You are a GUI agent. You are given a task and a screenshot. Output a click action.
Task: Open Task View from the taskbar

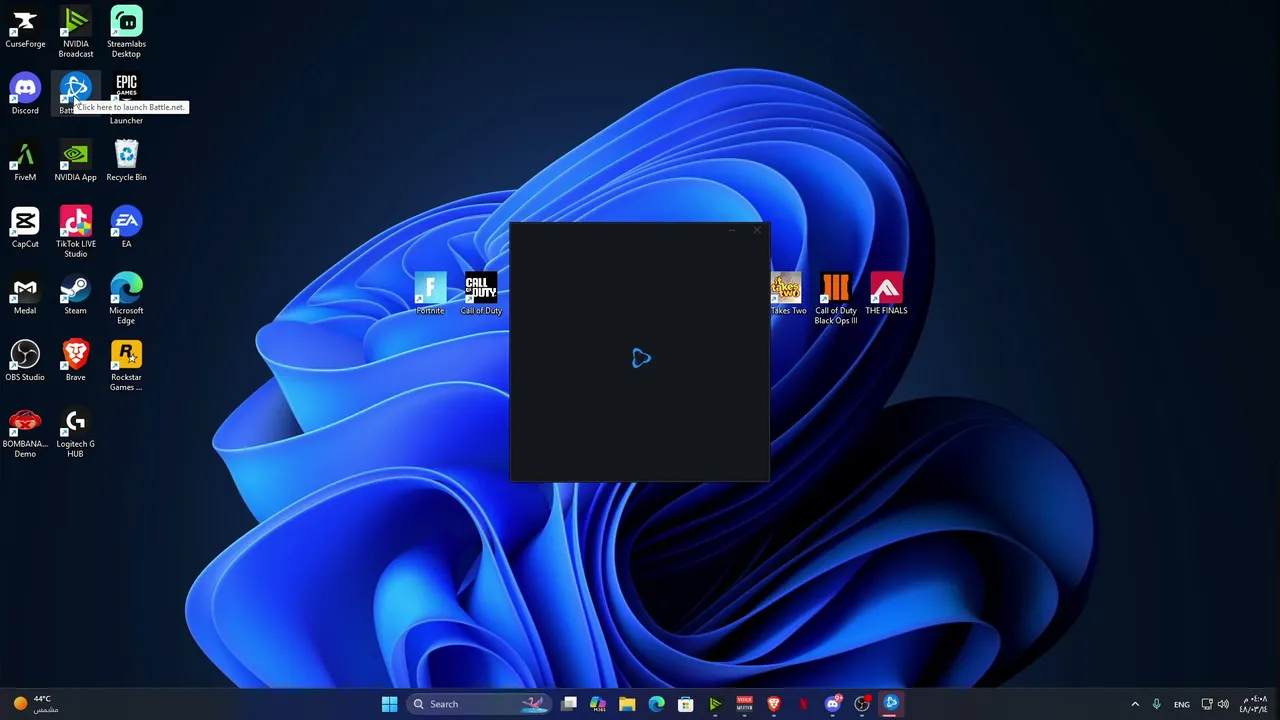(x=569, y=704)
